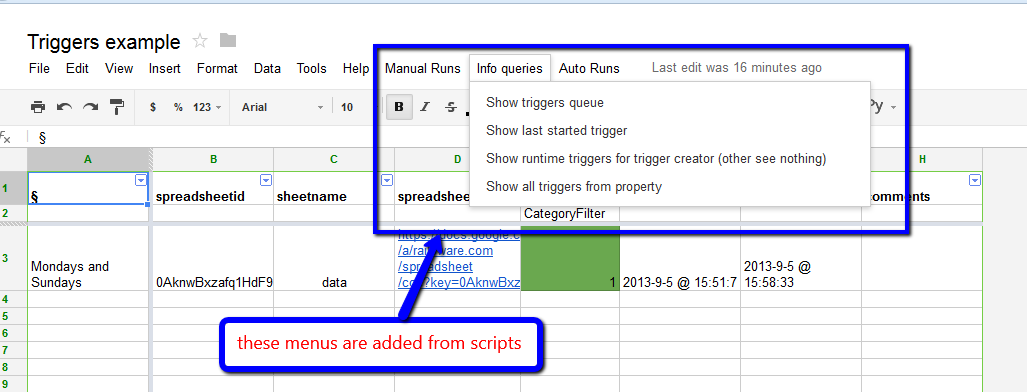Select column C header
This screenshot has height=392, width=1027.
333,159
